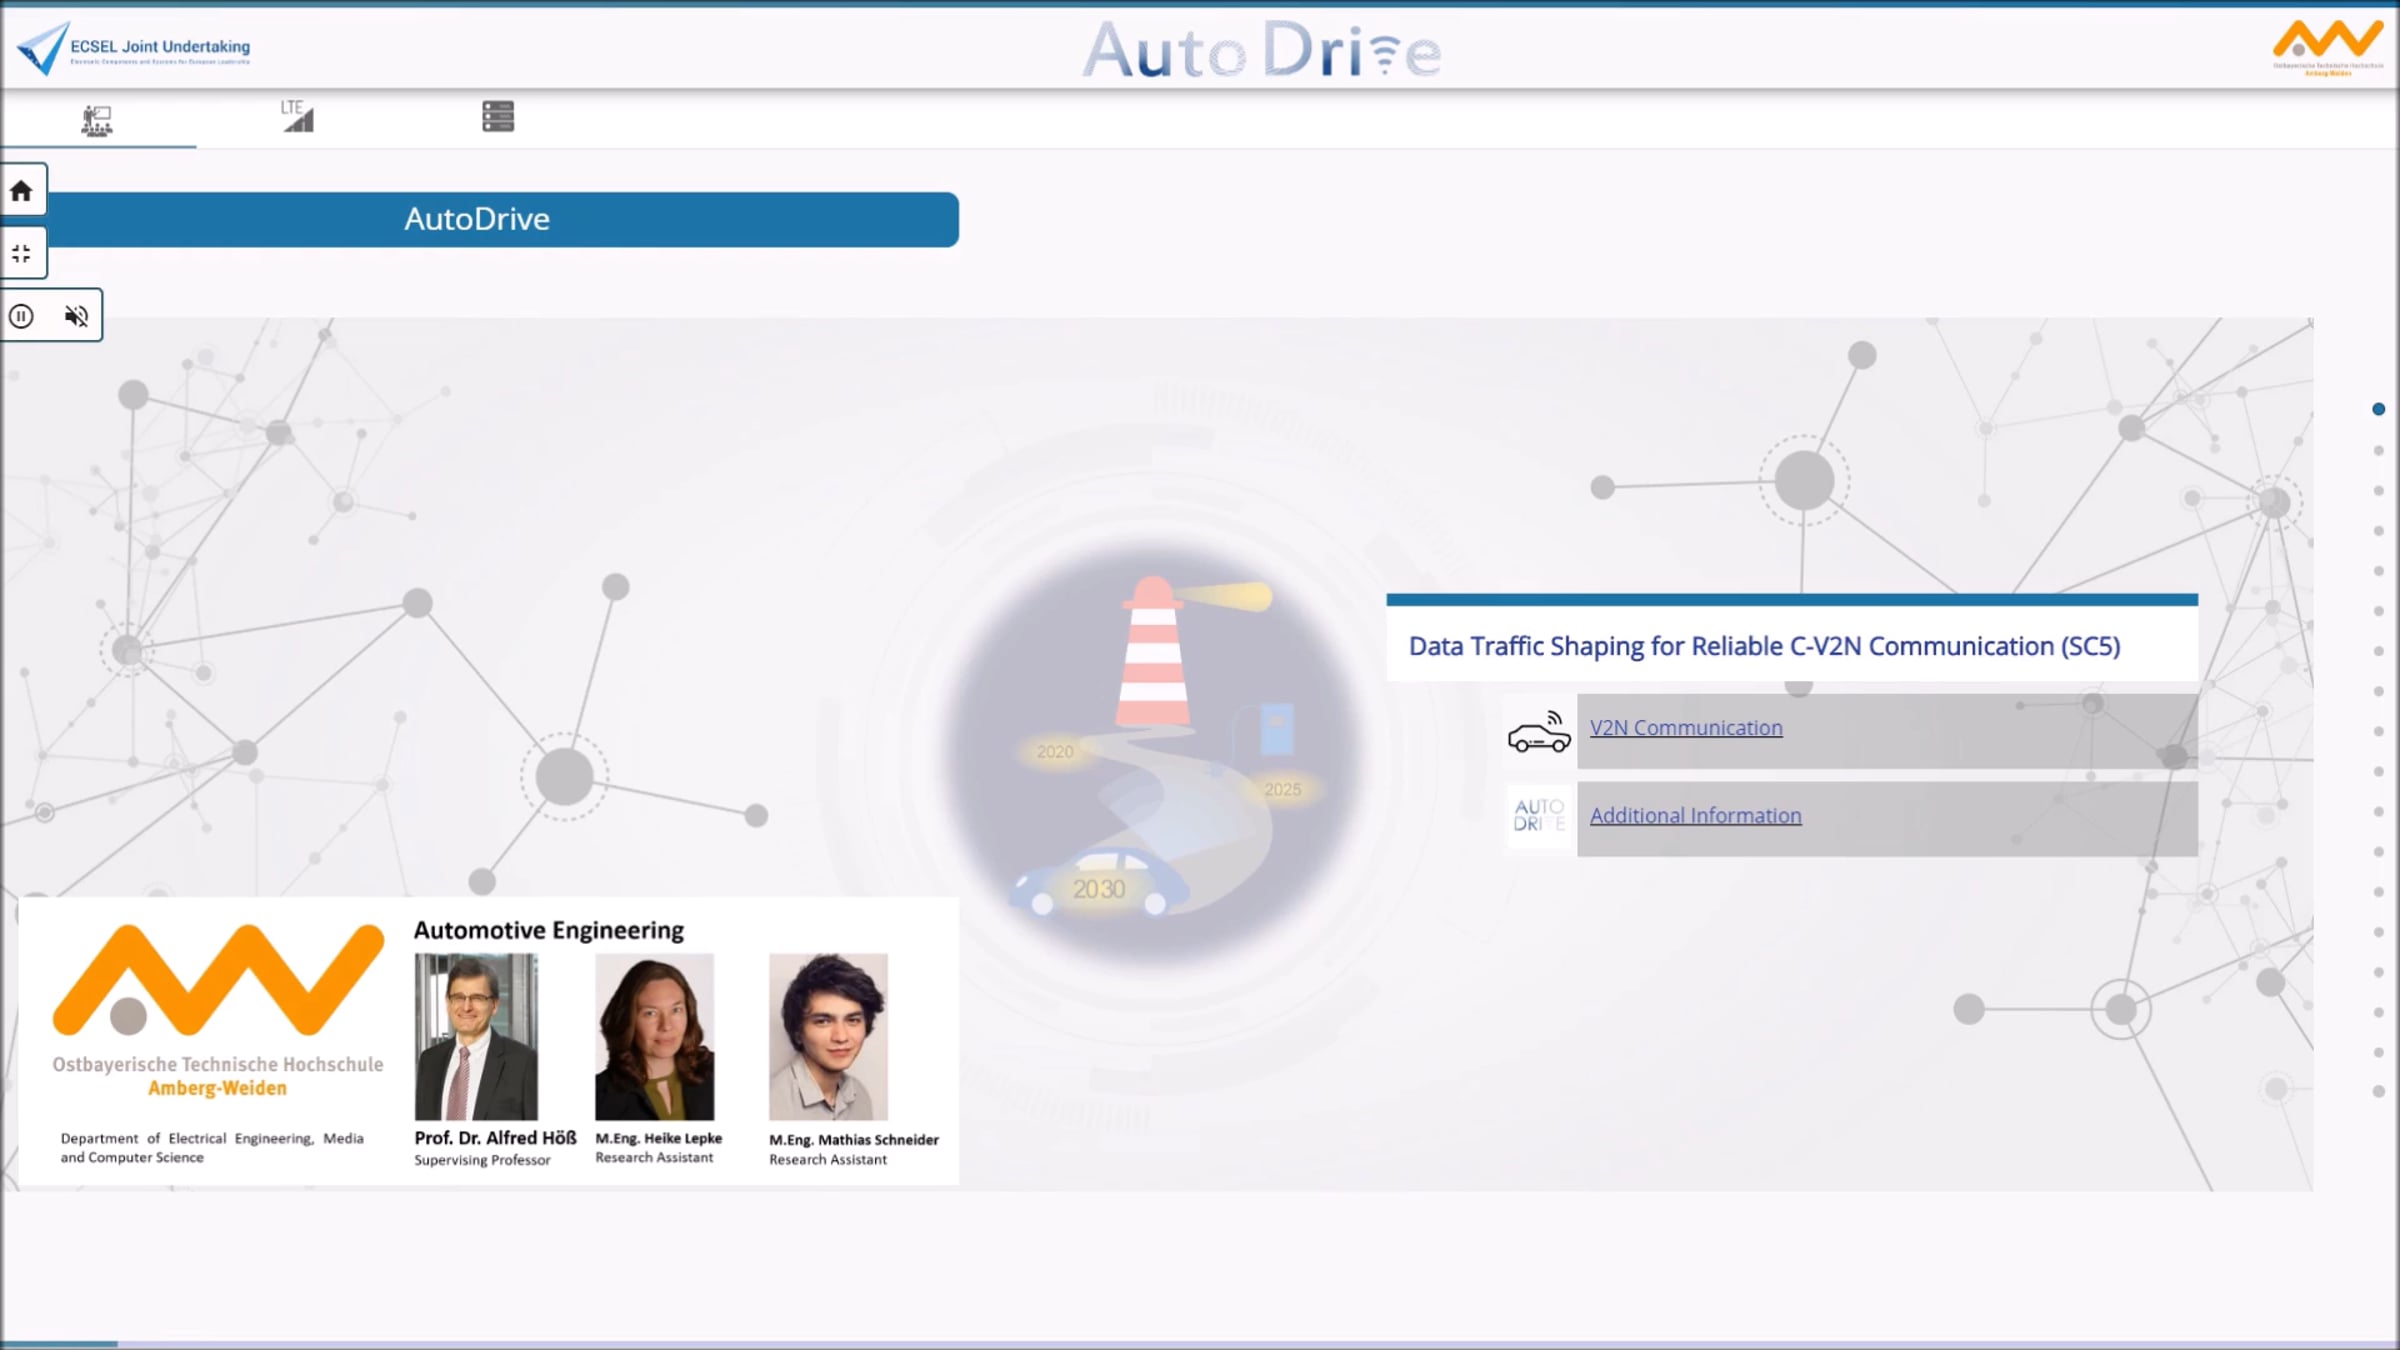This screenshot has height=1350, width=2400.
Task: Click the OTH Amberg-Weiden logo top right
Action: click(x=2327, y=46)
